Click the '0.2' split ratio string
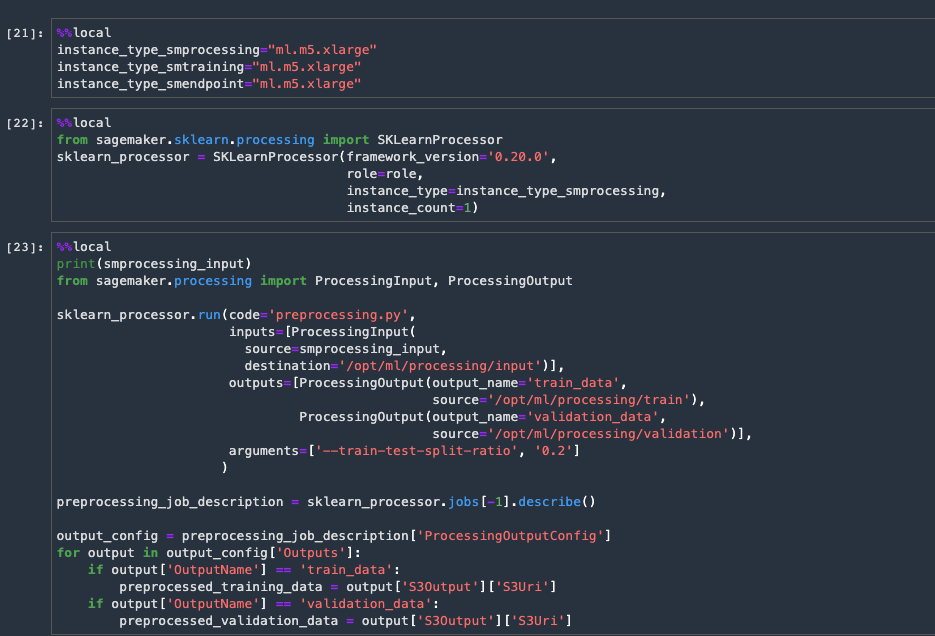Screen dimensions: 935x636 click(x=553, y=451)
